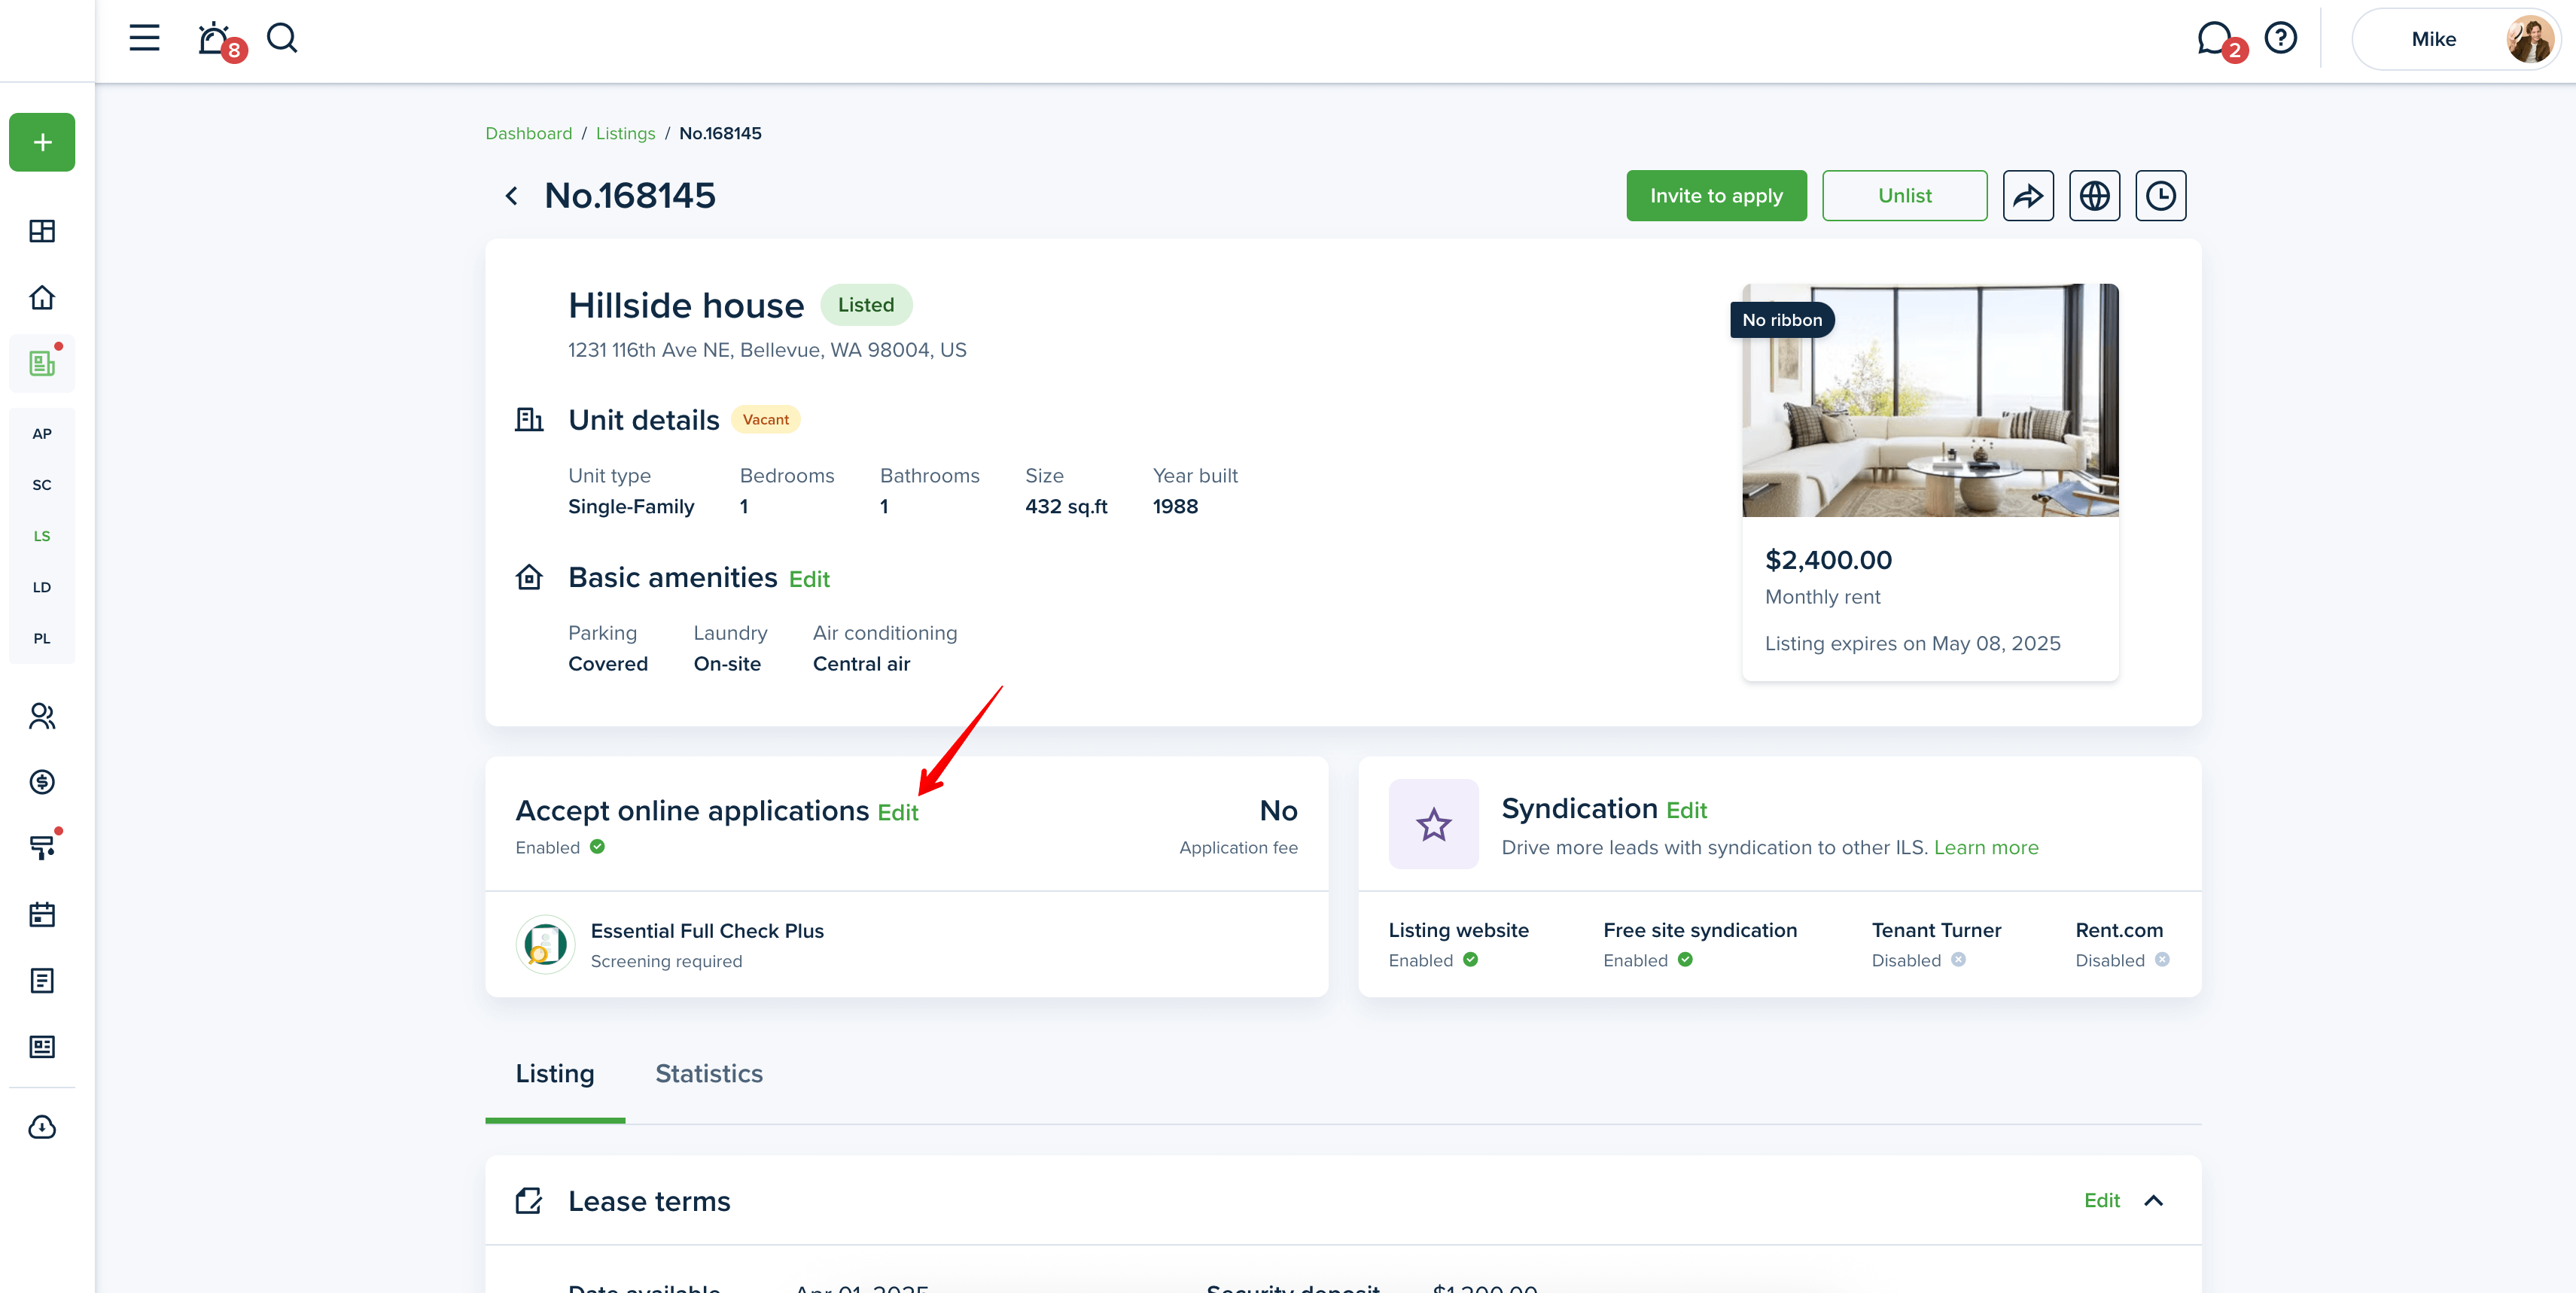Go to Listings breadcrumb

pyautogui.click(x=625, y=133)
